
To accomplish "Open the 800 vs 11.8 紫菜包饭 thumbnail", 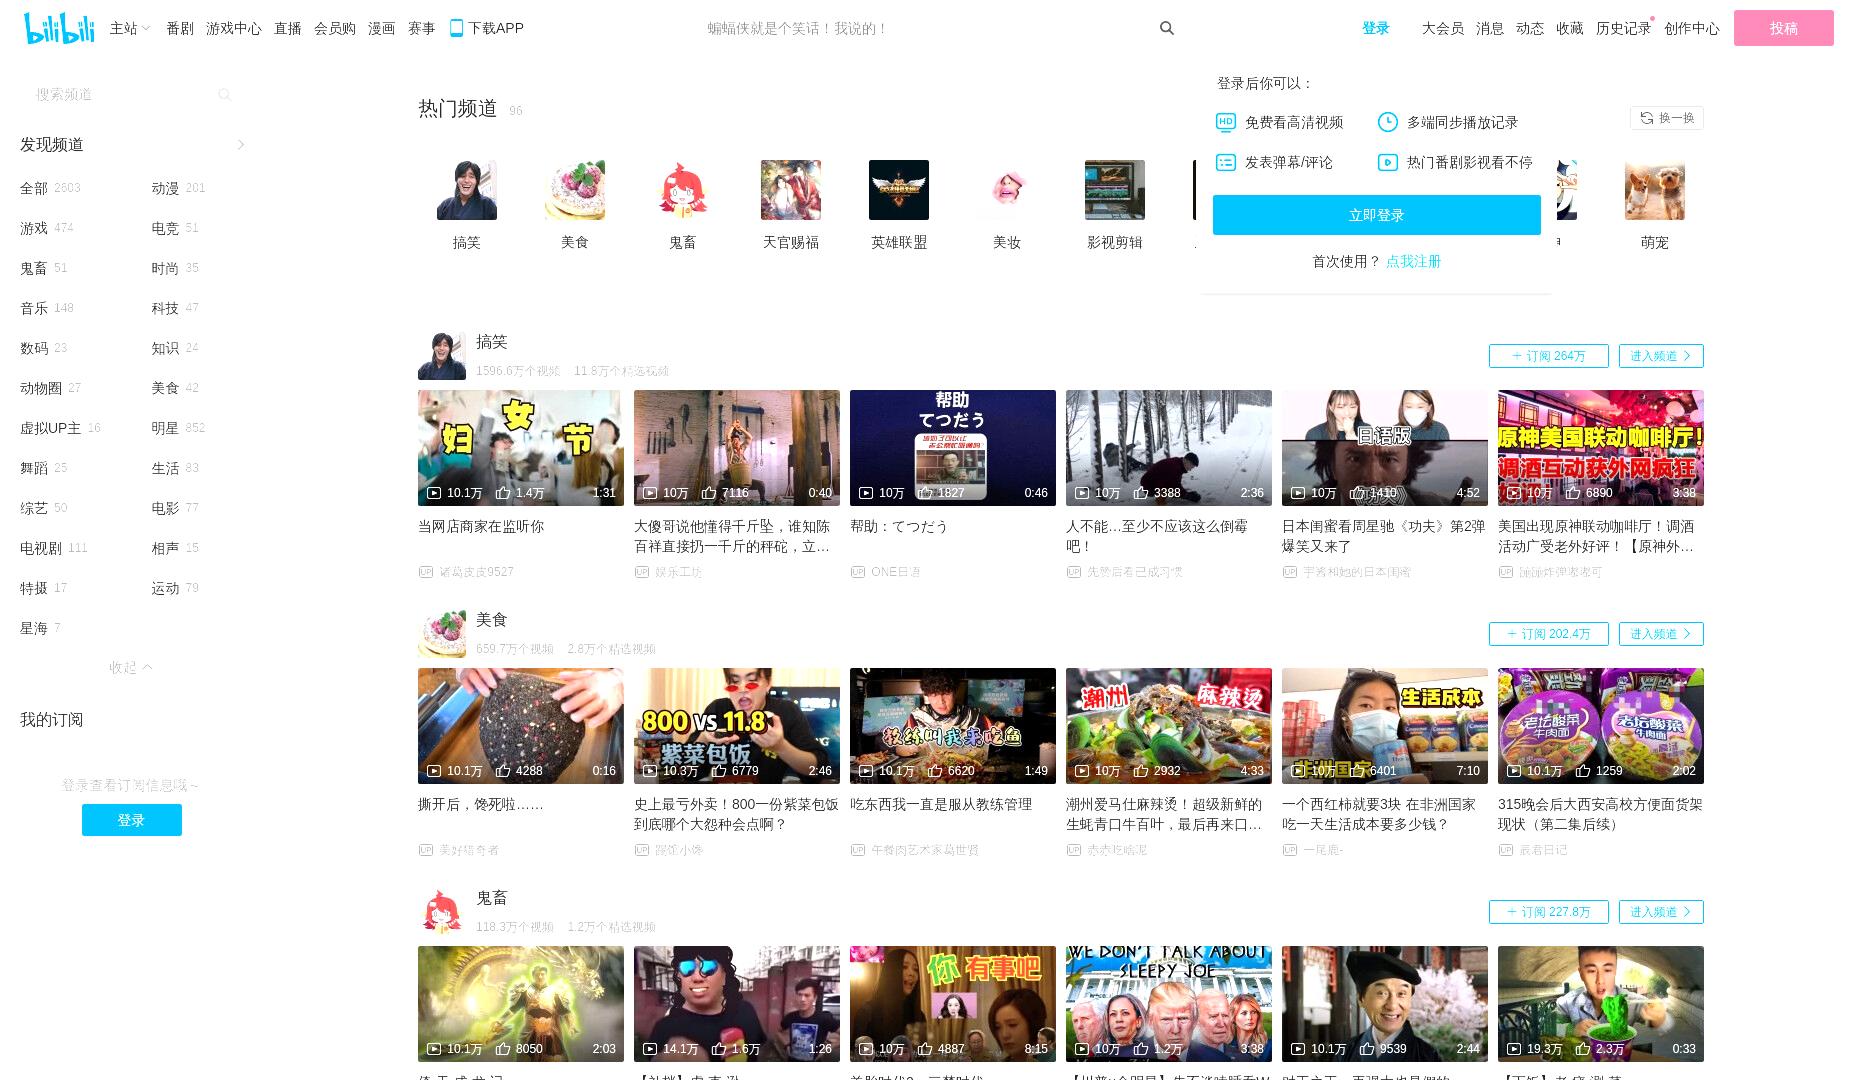I will click(x=737, y=726).
